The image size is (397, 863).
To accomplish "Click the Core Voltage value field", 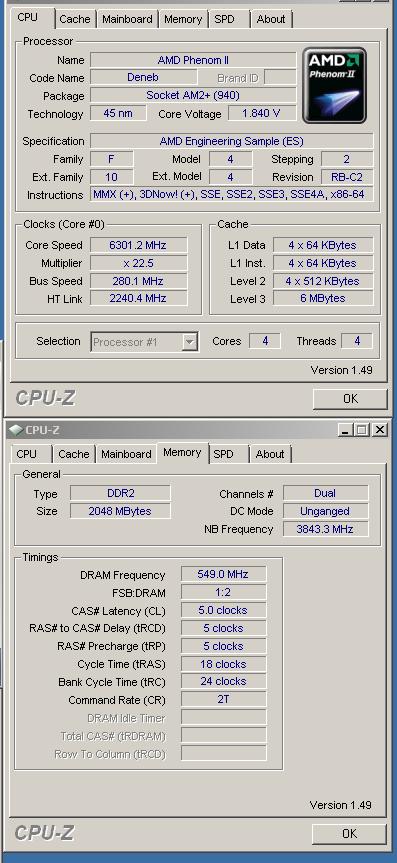I will point(262,114).
